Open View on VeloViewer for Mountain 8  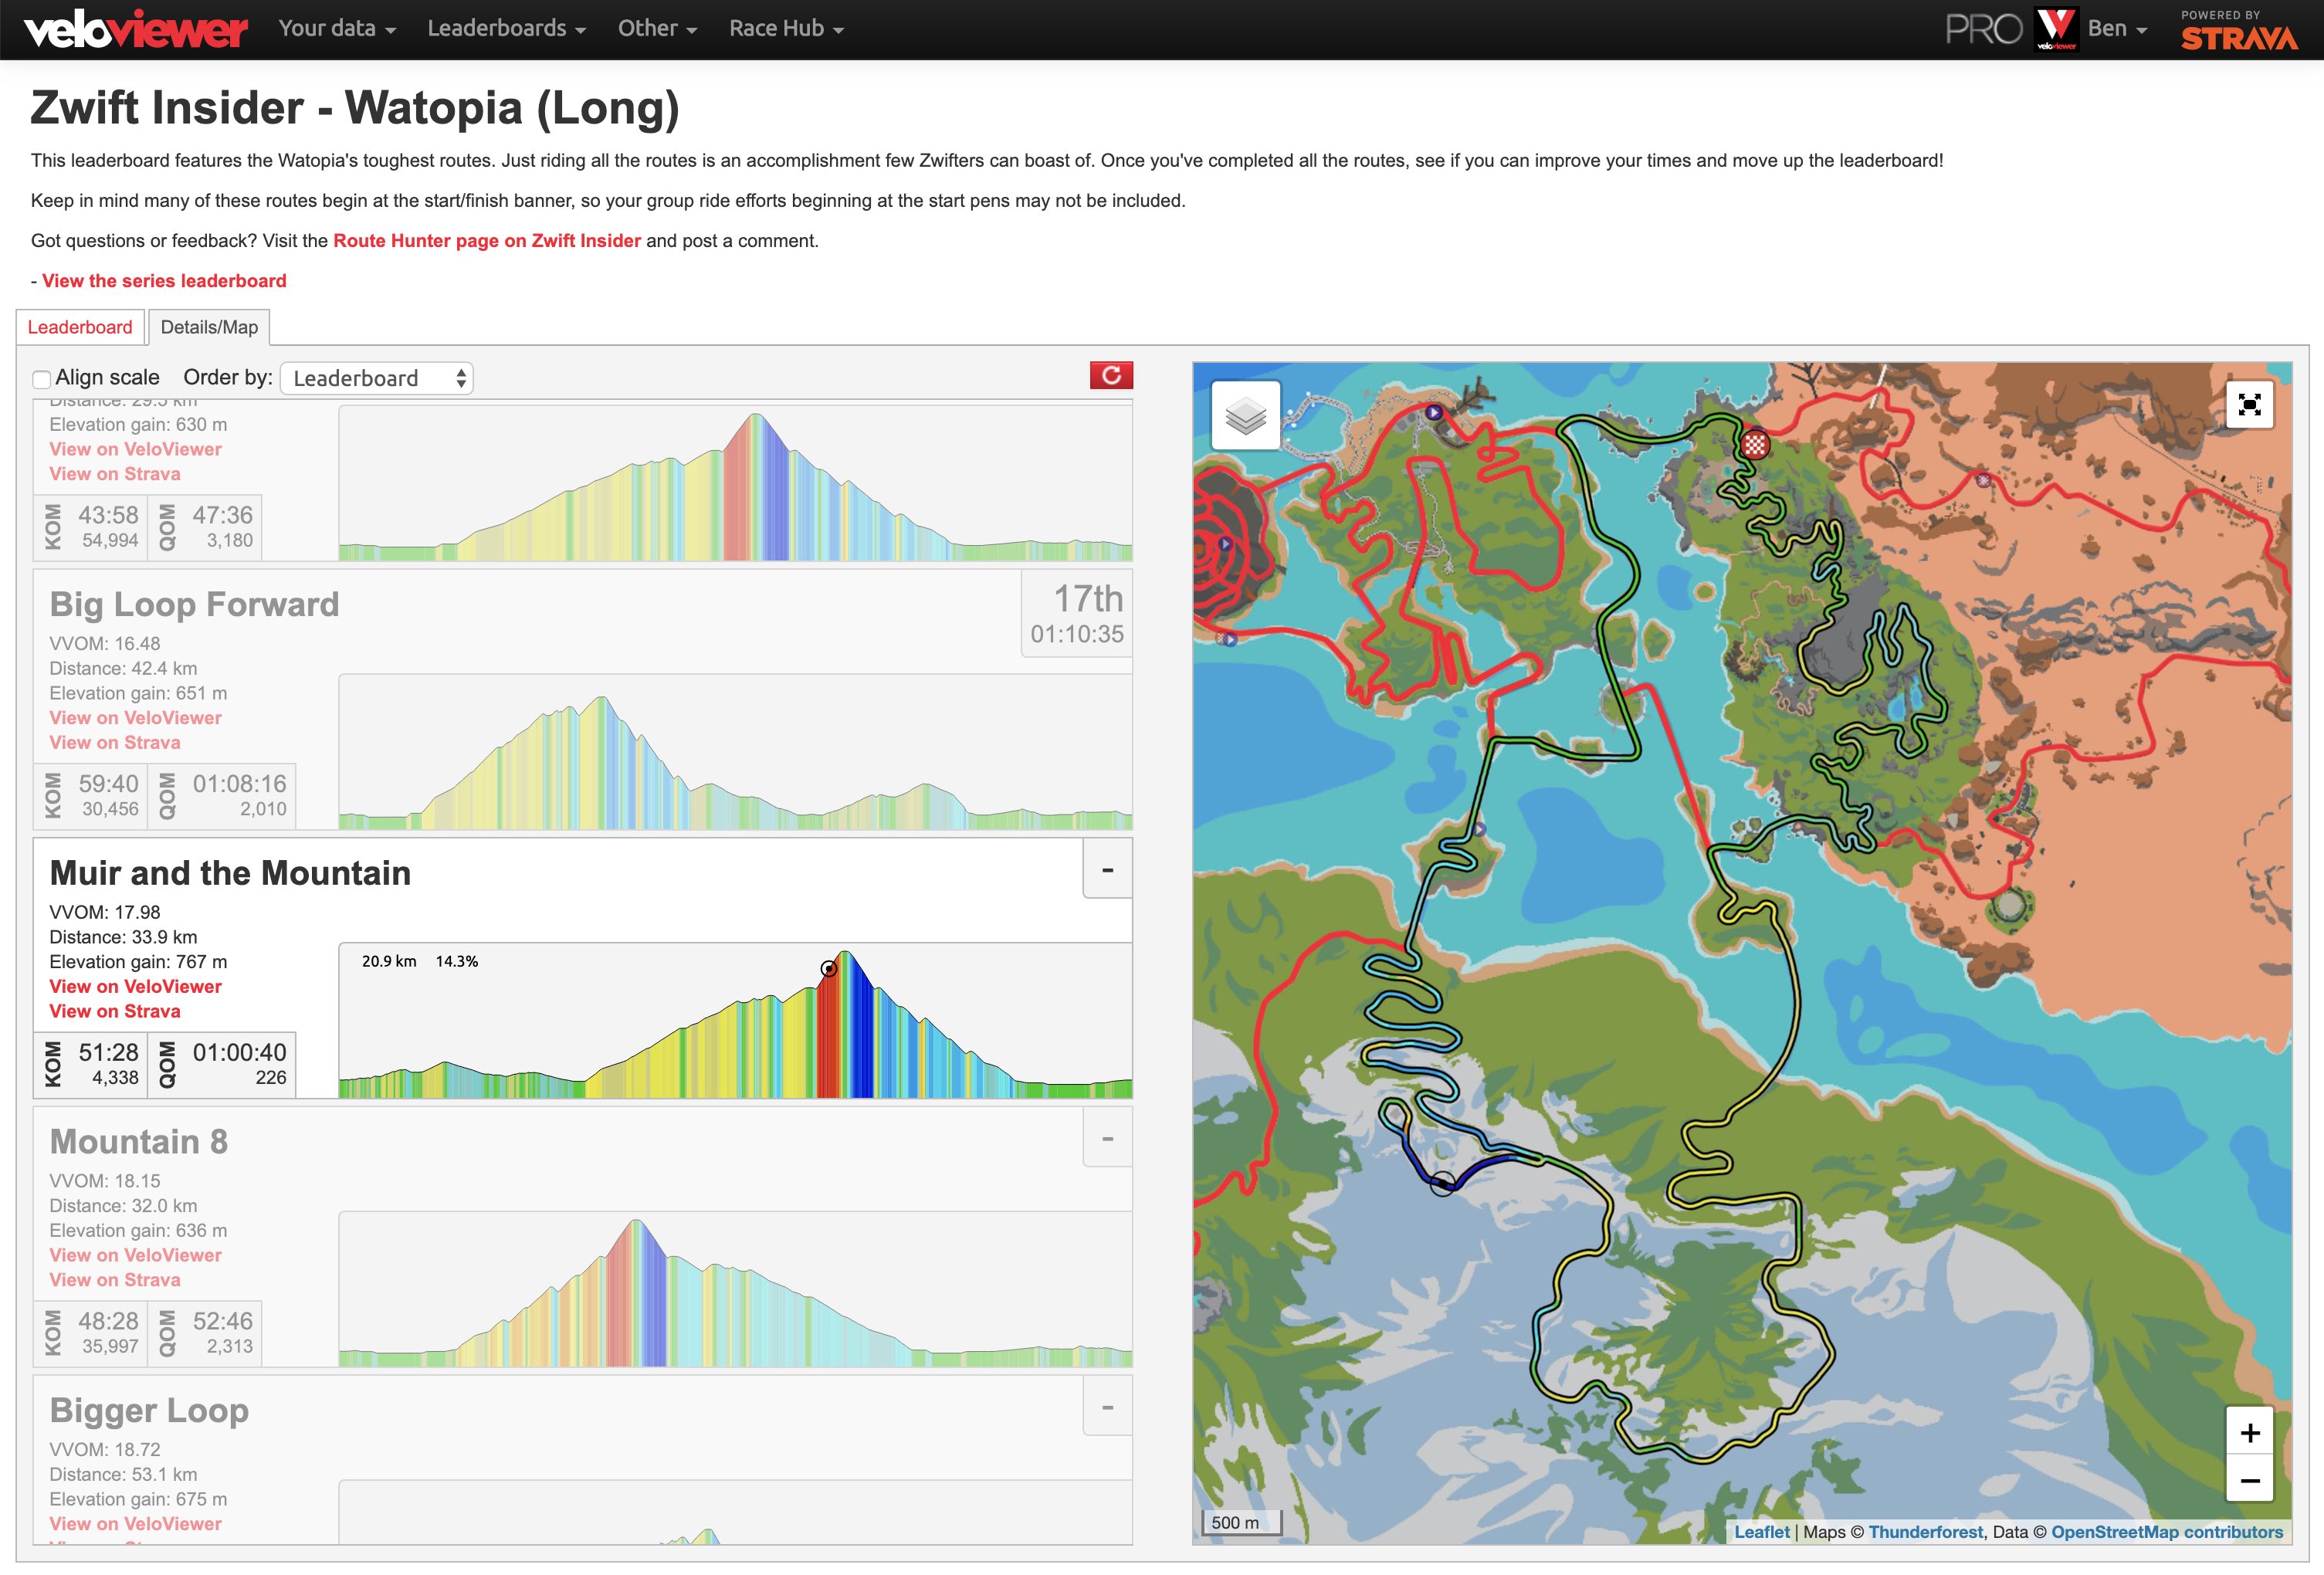click(136, 1255)
